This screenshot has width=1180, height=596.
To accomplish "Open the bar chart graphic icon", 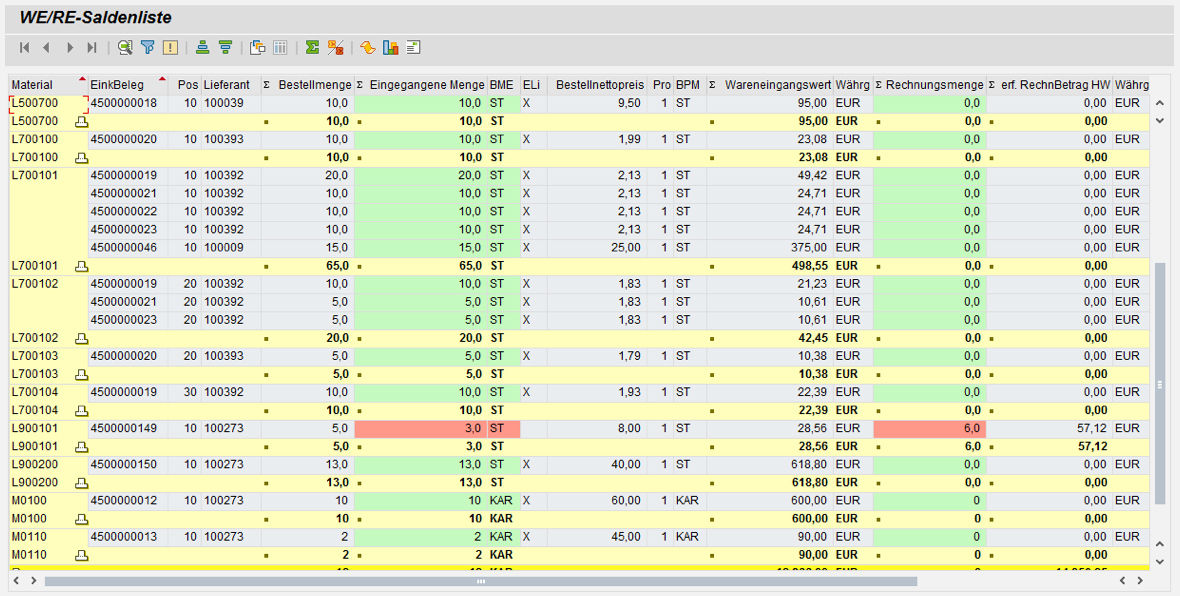I will tap(391, 47).
